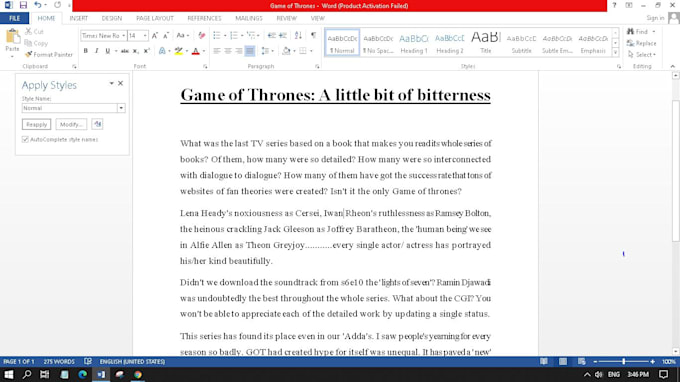Image resolution: width=680 pixels, height=382 pixels.
Task: Toggle italic formatting
Action: click(96, 51)
